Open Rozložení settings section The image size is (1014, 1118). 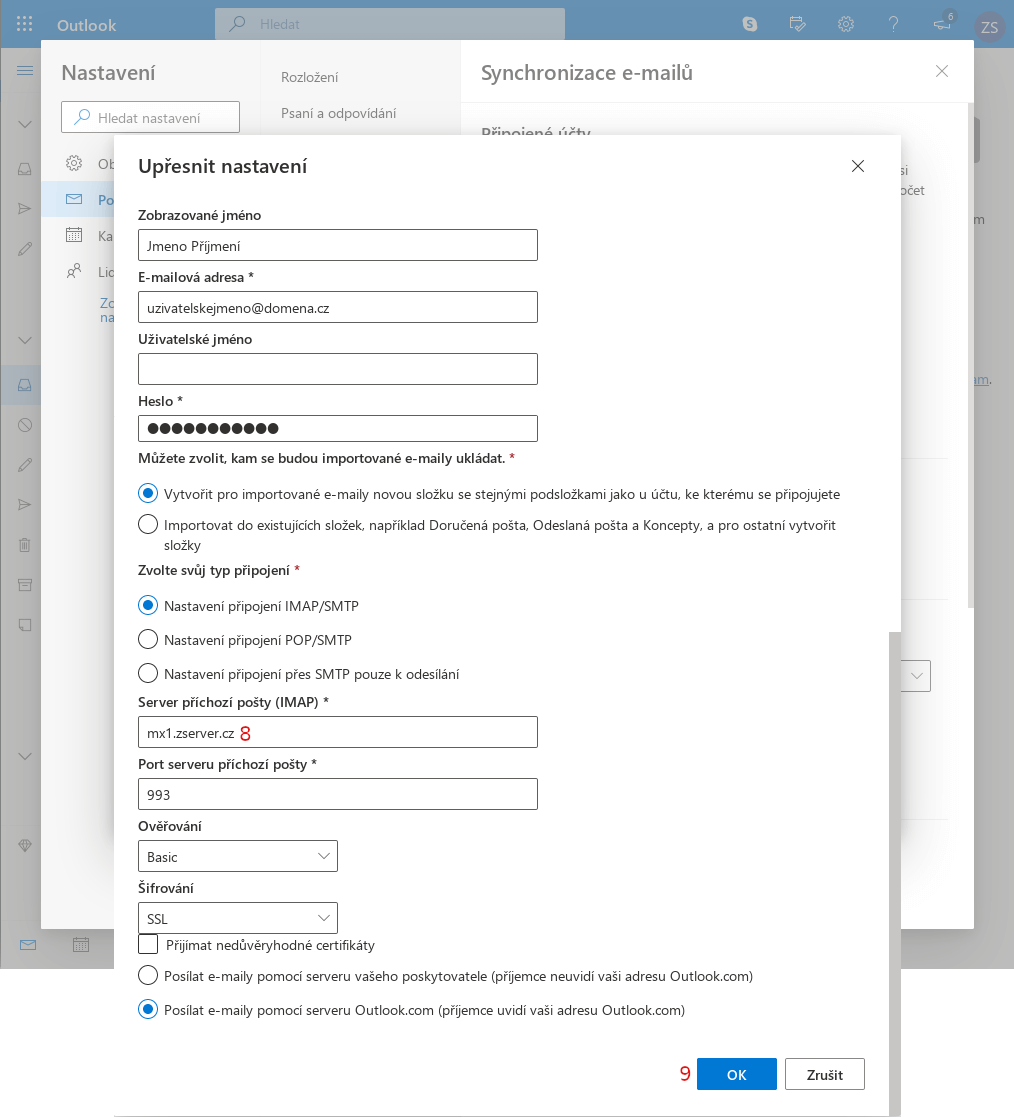309,77
